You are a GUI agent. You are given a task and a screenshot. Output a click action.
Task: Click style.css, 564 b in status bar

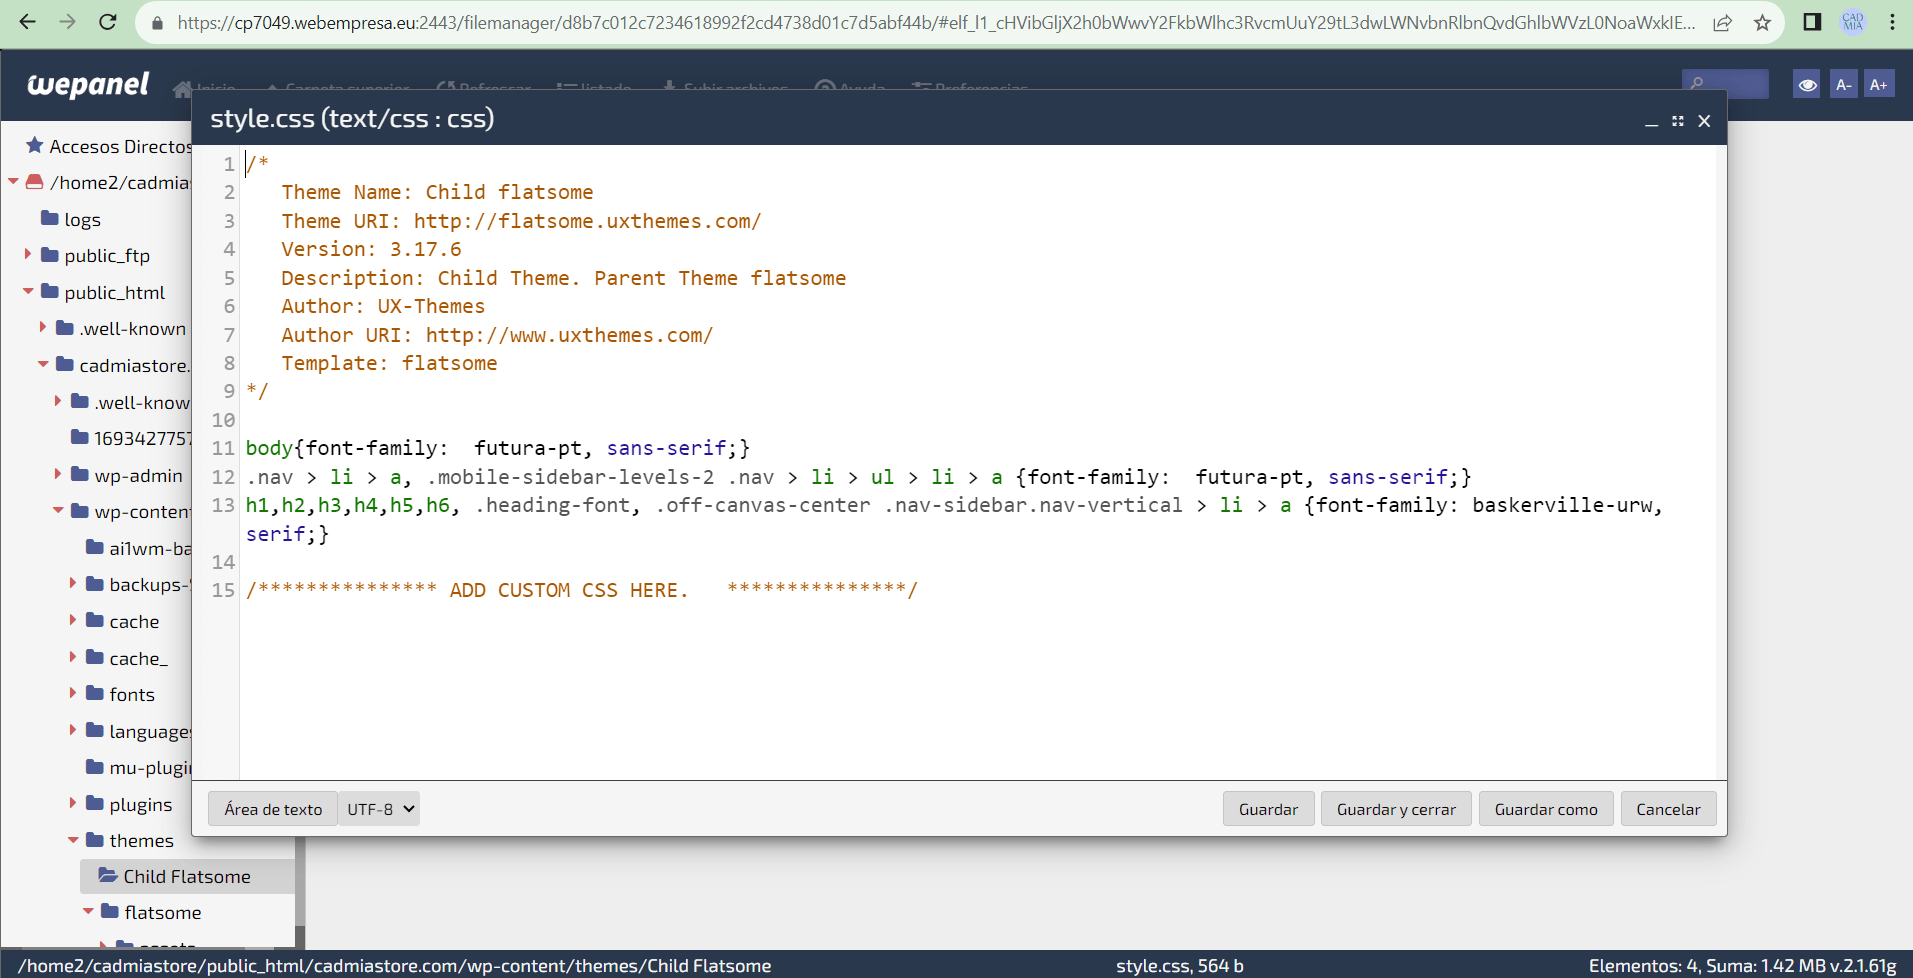click(1179, 966)
